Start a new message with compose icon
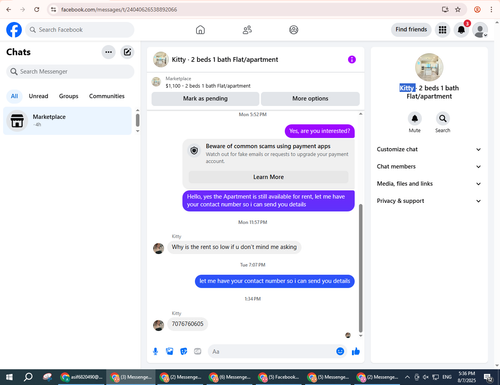 (127, 52)
